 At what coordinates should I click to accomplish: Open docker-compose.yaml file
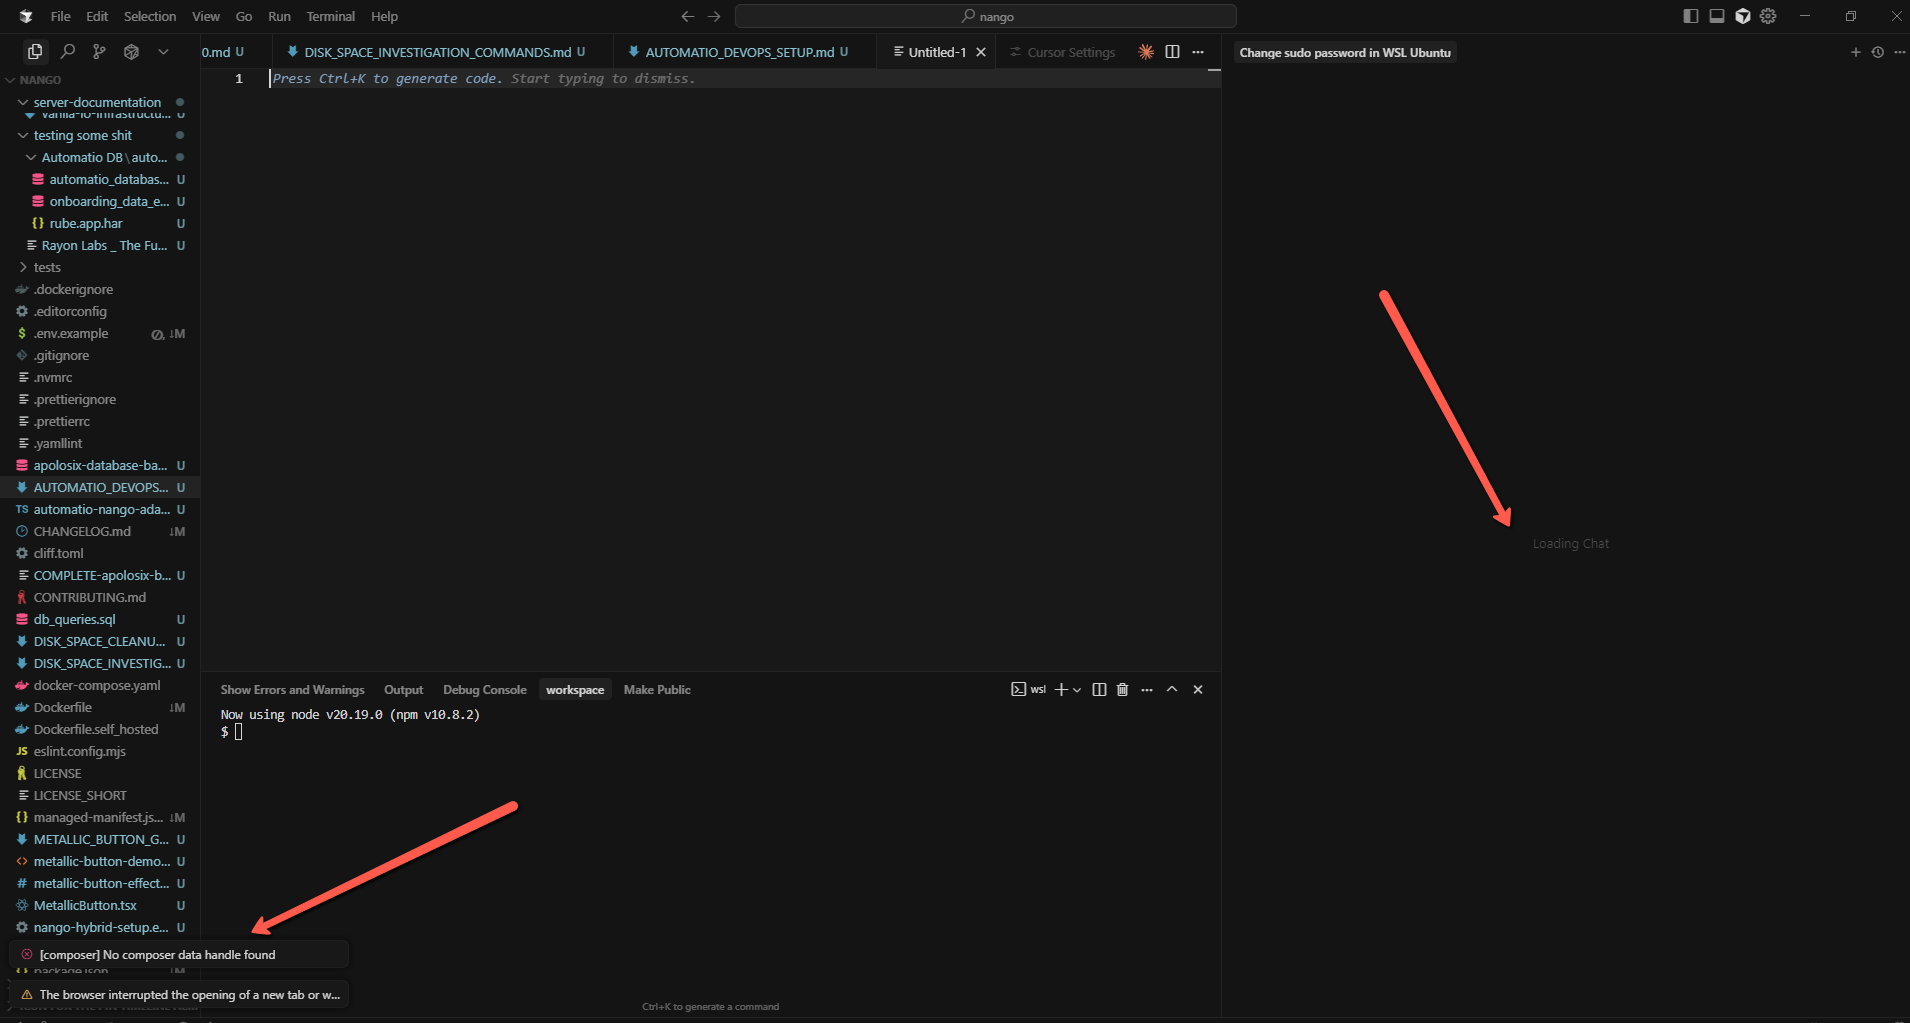click(97, 685)
